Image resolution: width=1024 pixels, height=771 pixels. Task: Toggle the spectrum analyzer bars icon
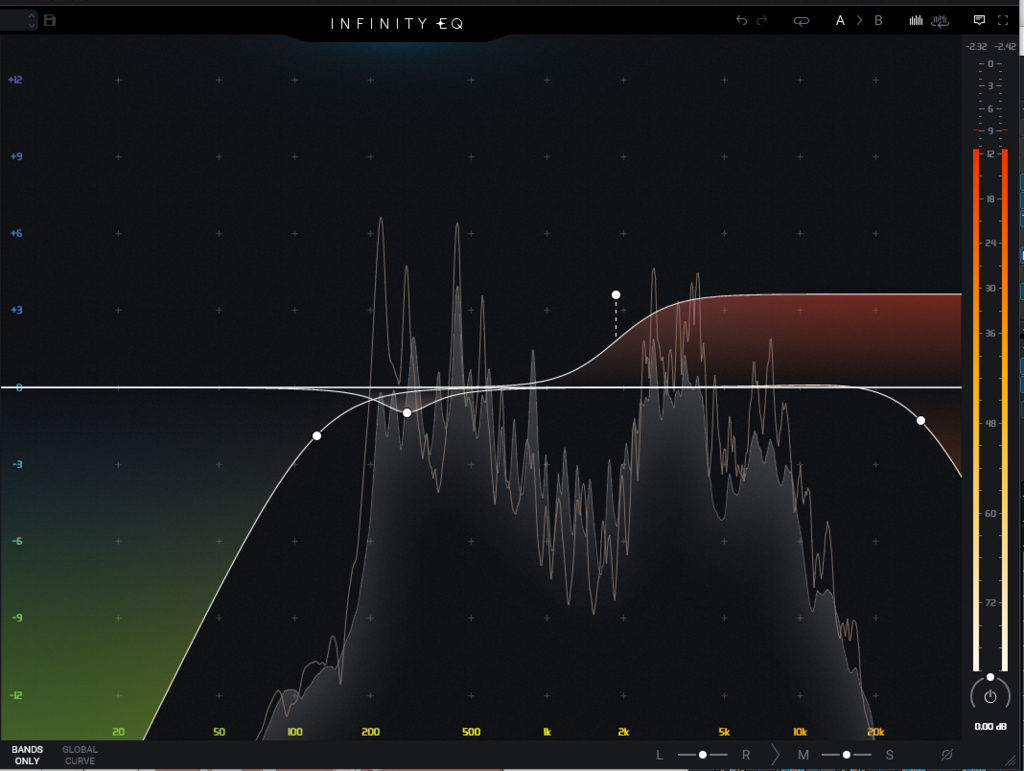coord(916,20)
